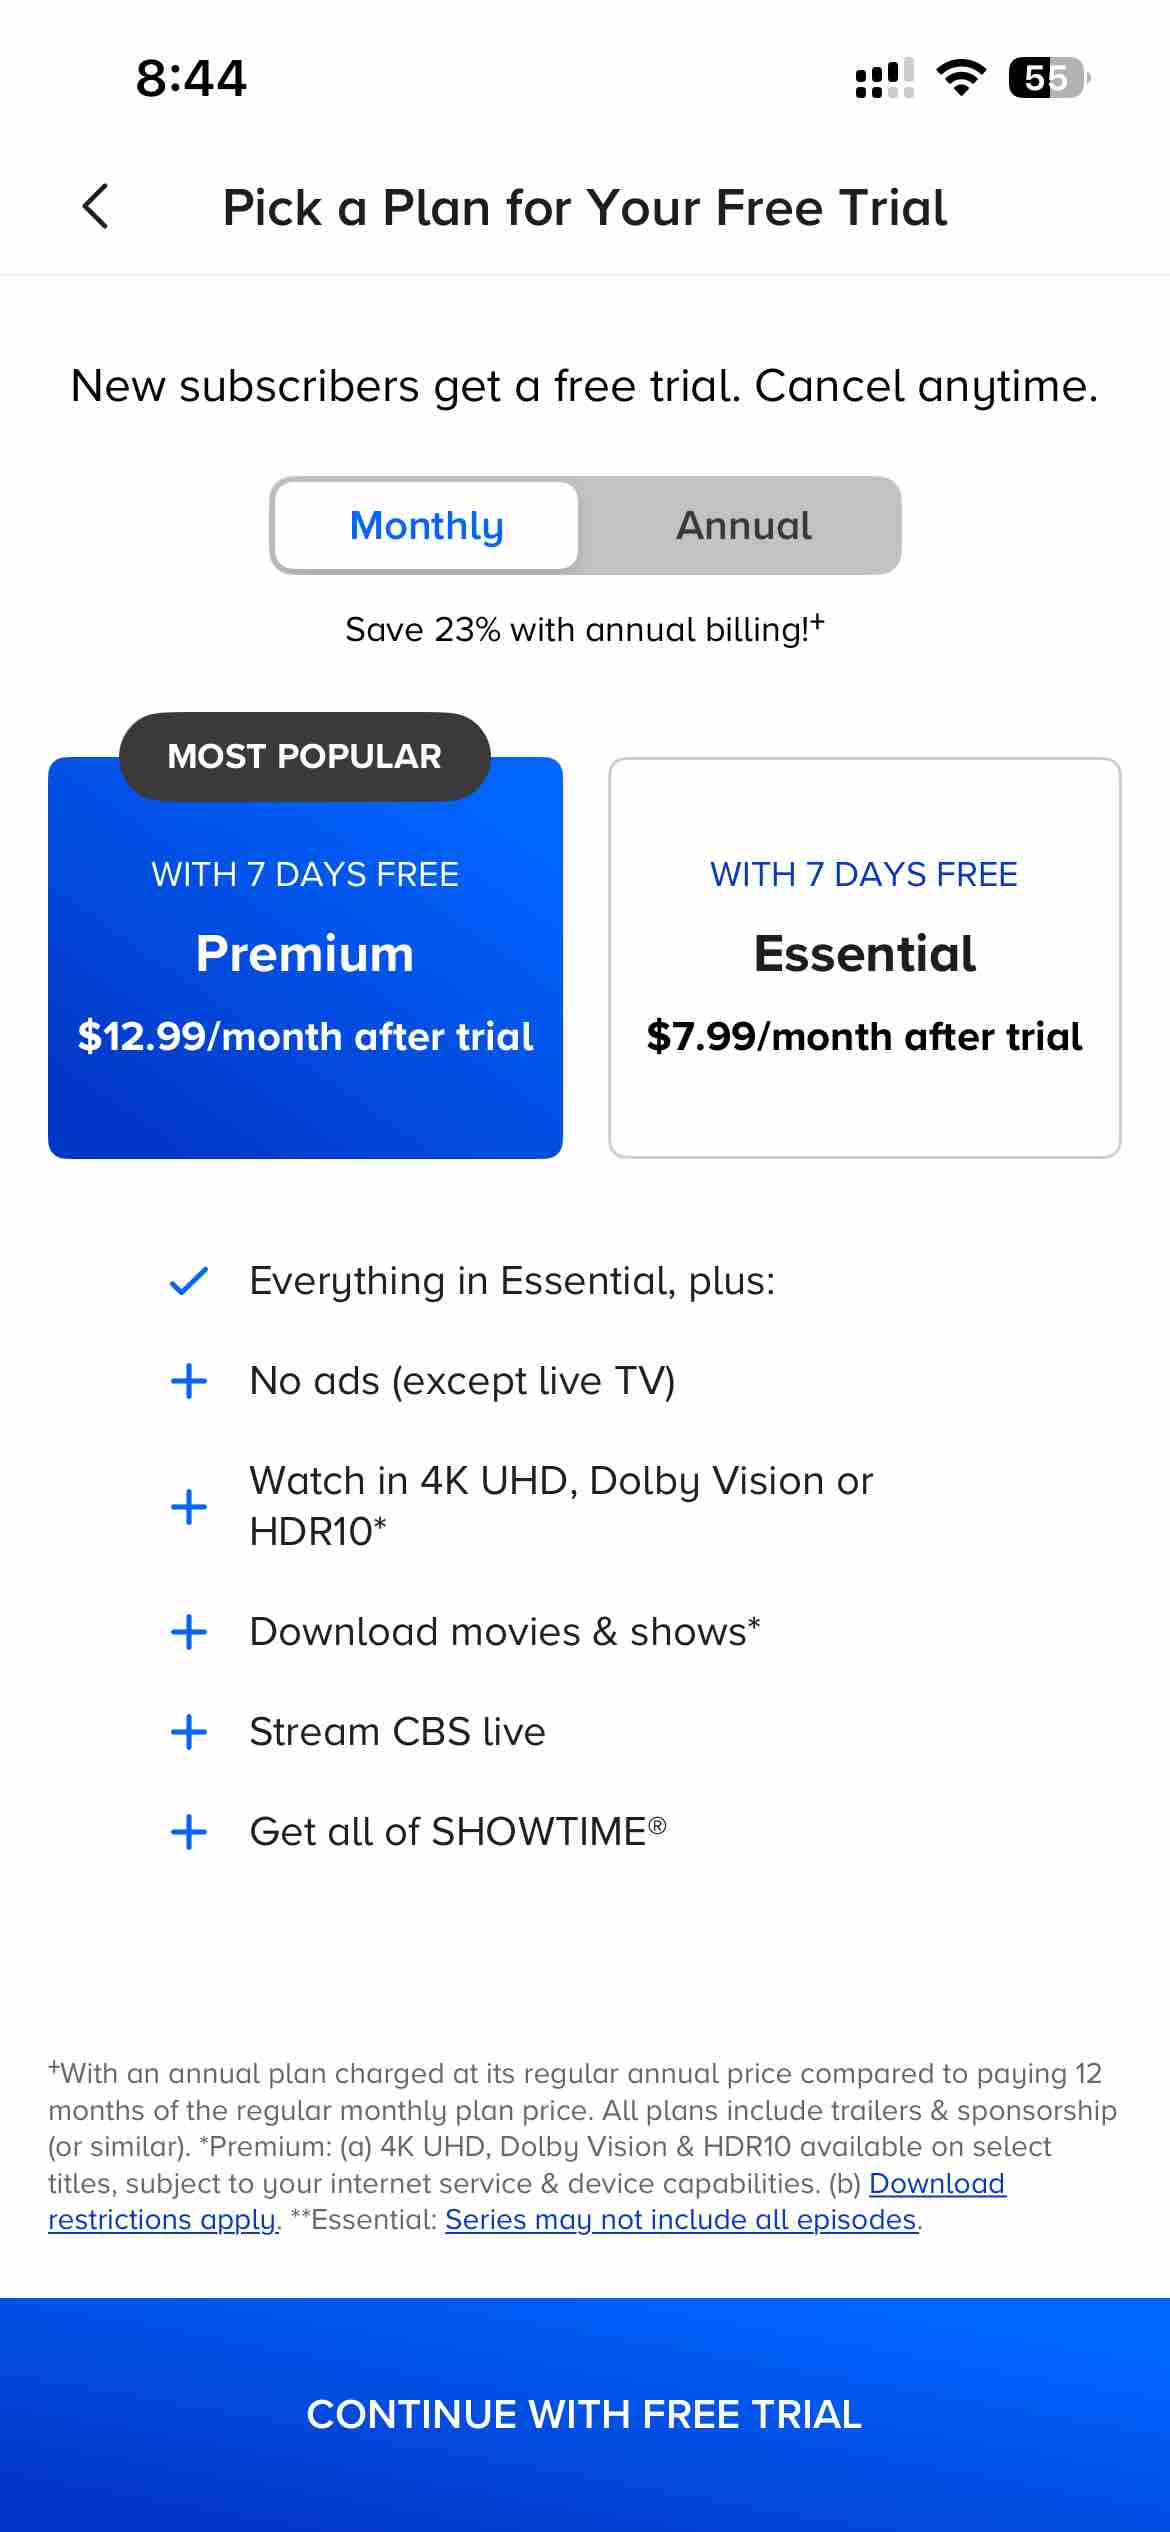Open Series may not include all episodes link
The image size is (1170, 2532).
[x=680, y=2219]
